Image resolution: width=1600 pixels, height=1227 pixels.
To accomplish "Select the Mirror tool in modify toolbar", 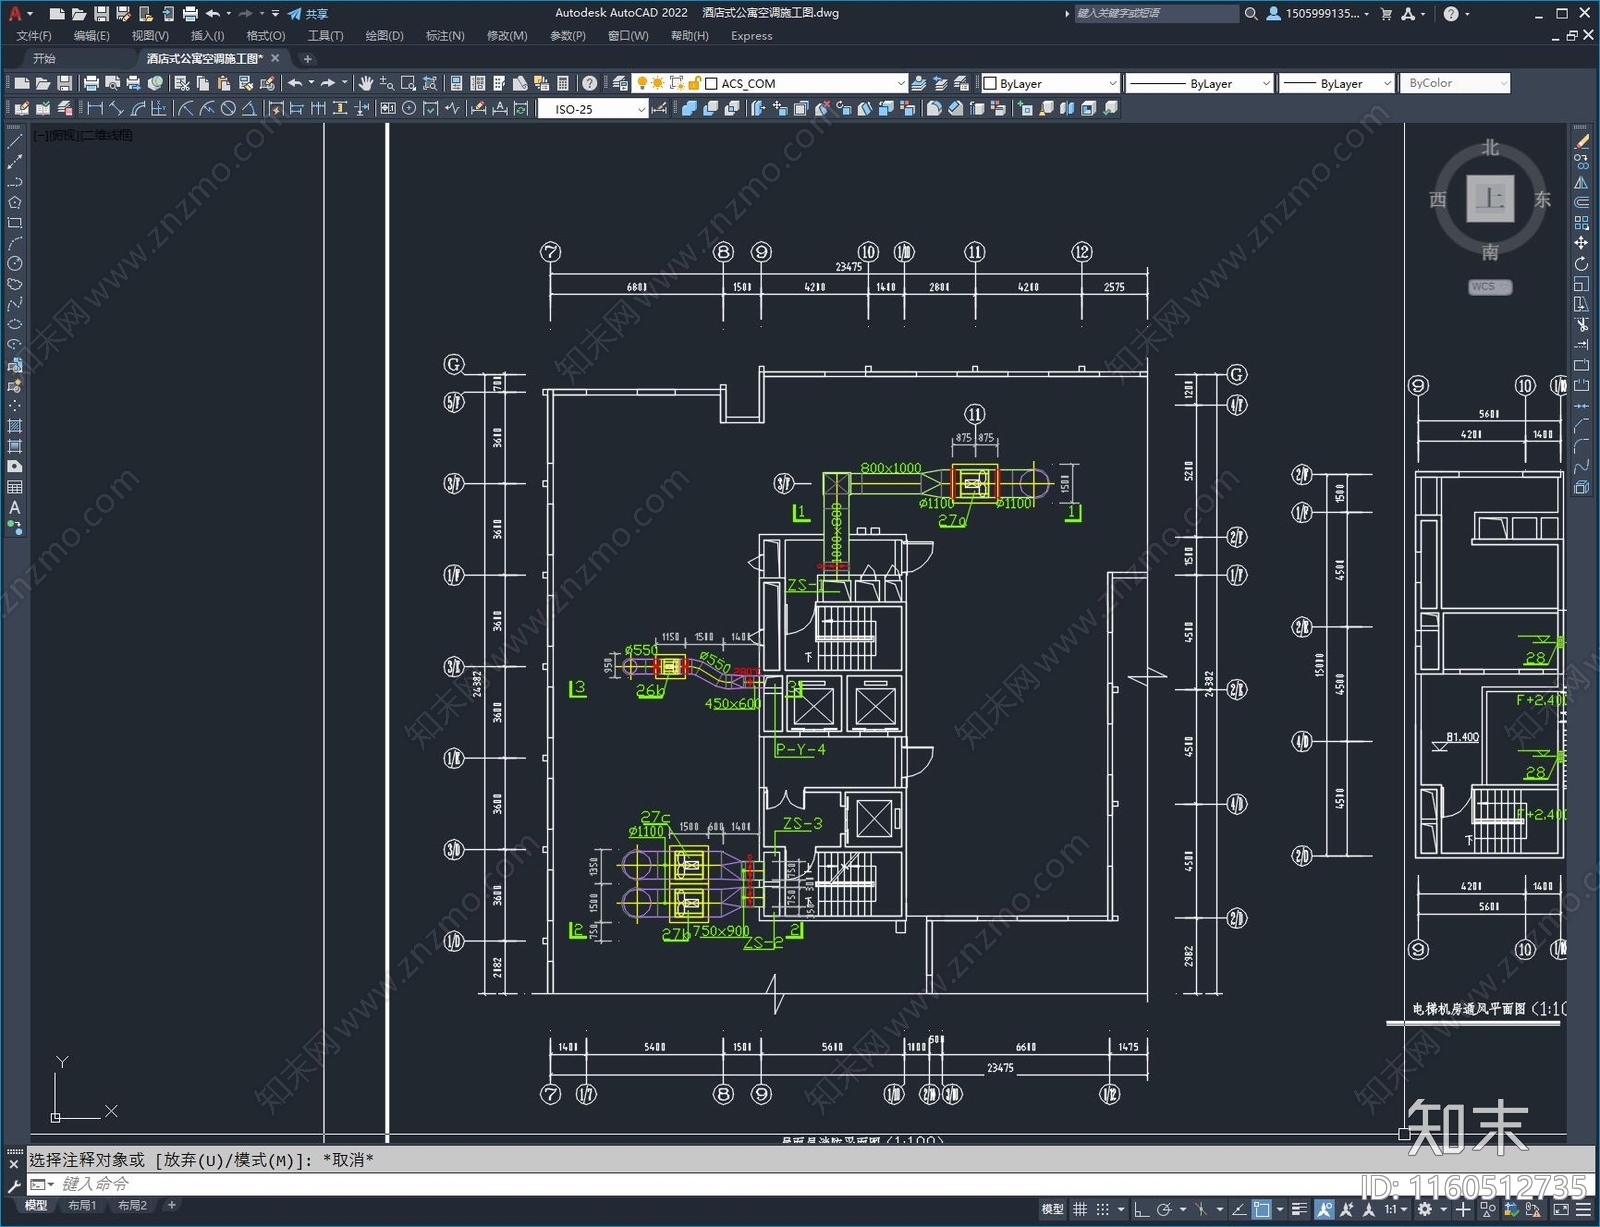I will pos(1581,183).
